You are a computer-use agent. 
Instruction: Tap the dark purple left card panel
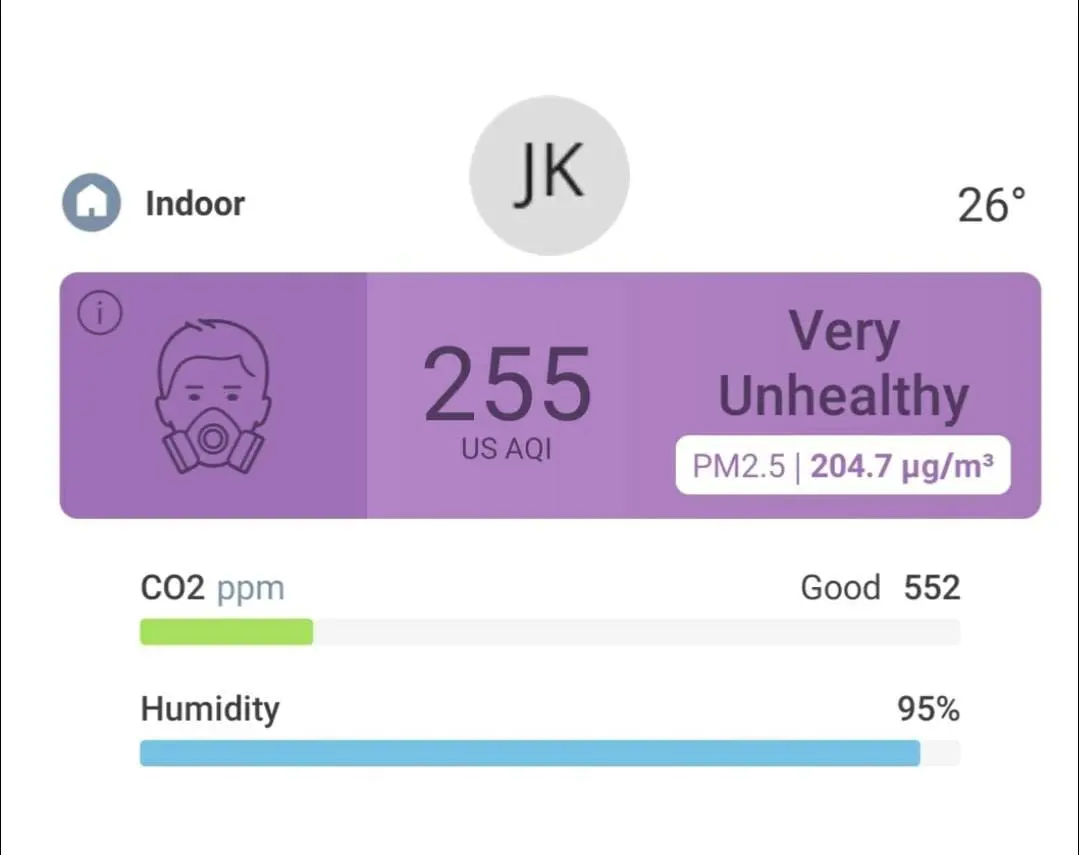pyautogui.click(x=213, y=395)
